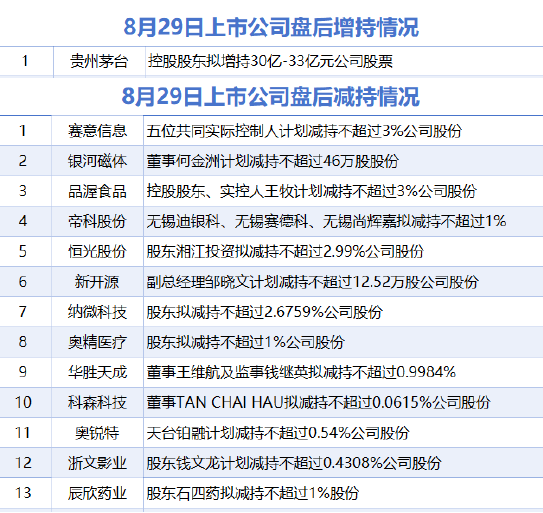Select the 银河磁体 row name
543x513 pixels.
pyautogui.click(x=97, y=161)
